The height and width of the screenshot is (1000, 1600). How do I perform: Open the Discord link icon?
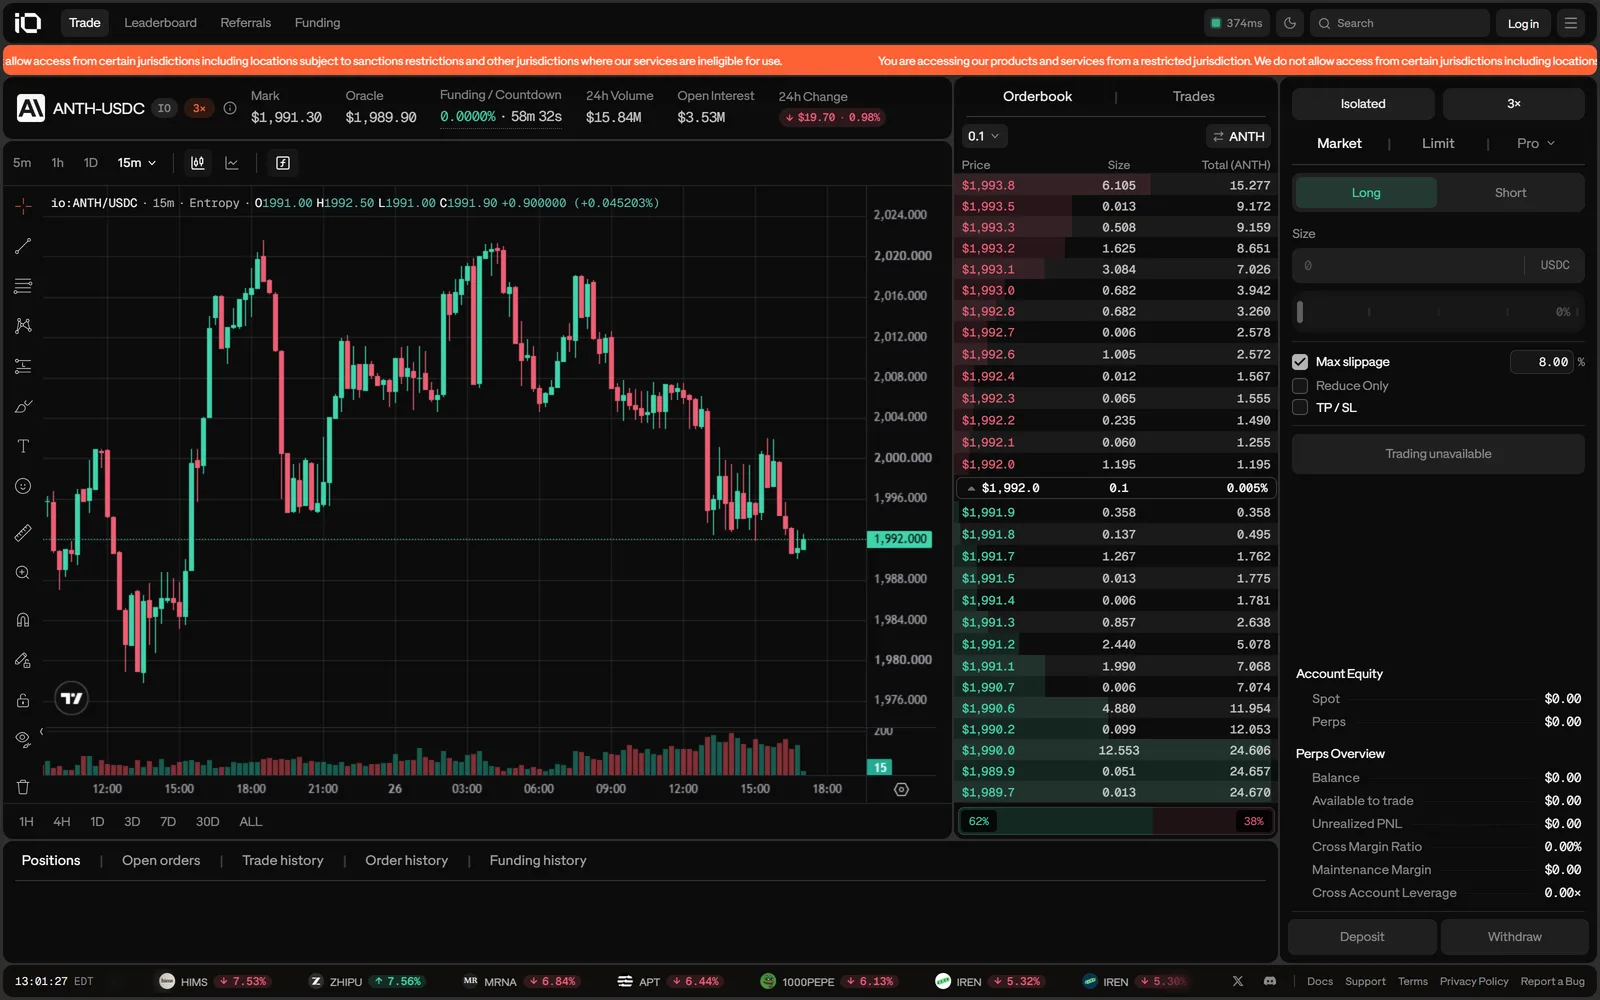1270,981
